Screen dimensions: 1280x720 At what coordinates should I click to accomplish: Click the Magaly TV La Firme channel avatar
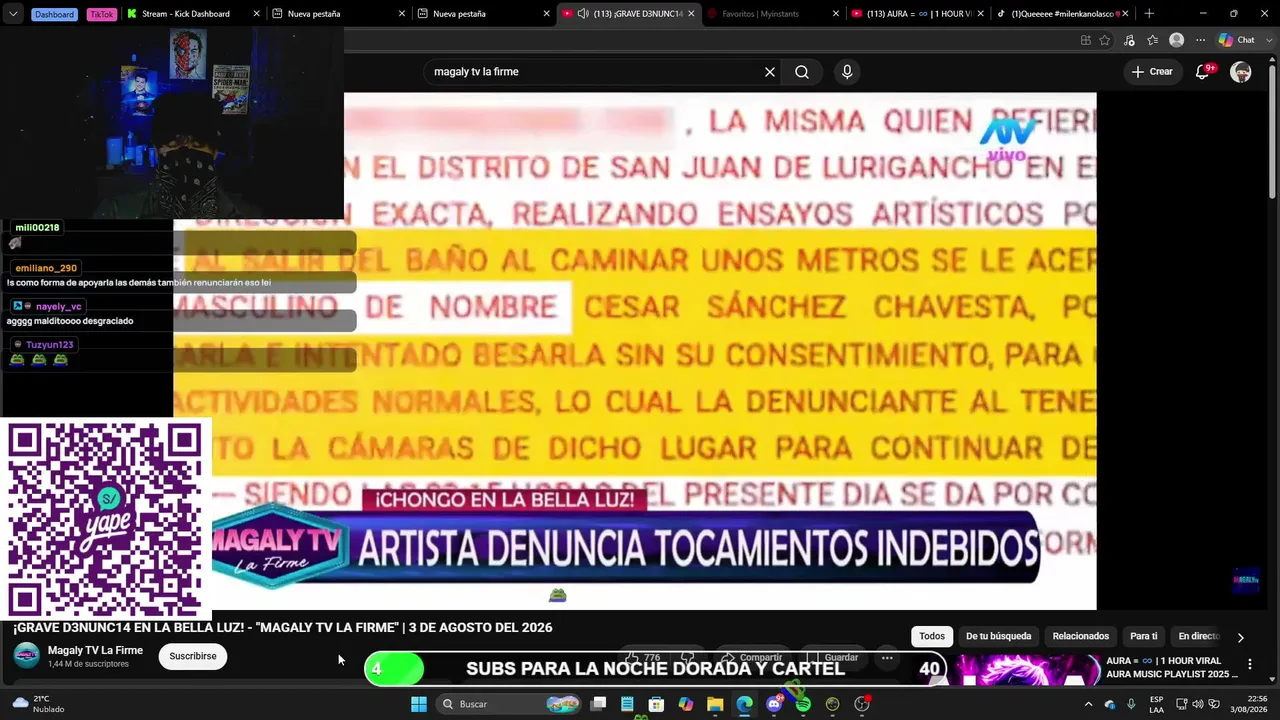(x=27, y=656)
